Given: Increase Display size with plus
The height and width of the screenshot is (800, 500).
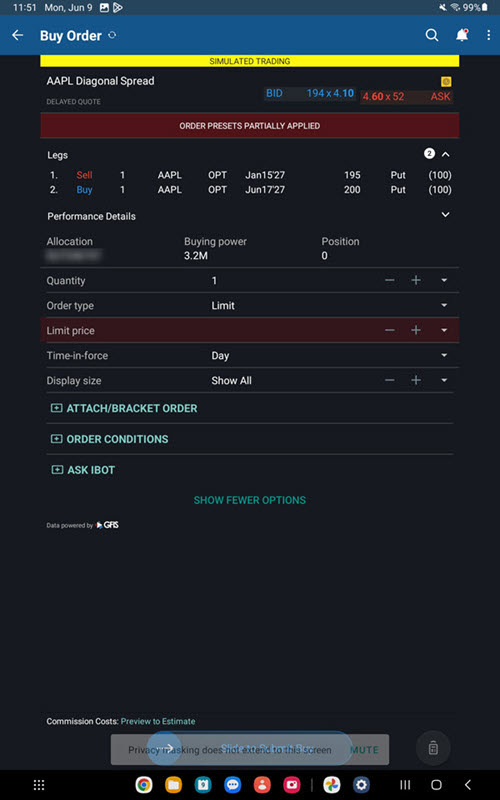Looking at the screenshot, I should point(416,381).
